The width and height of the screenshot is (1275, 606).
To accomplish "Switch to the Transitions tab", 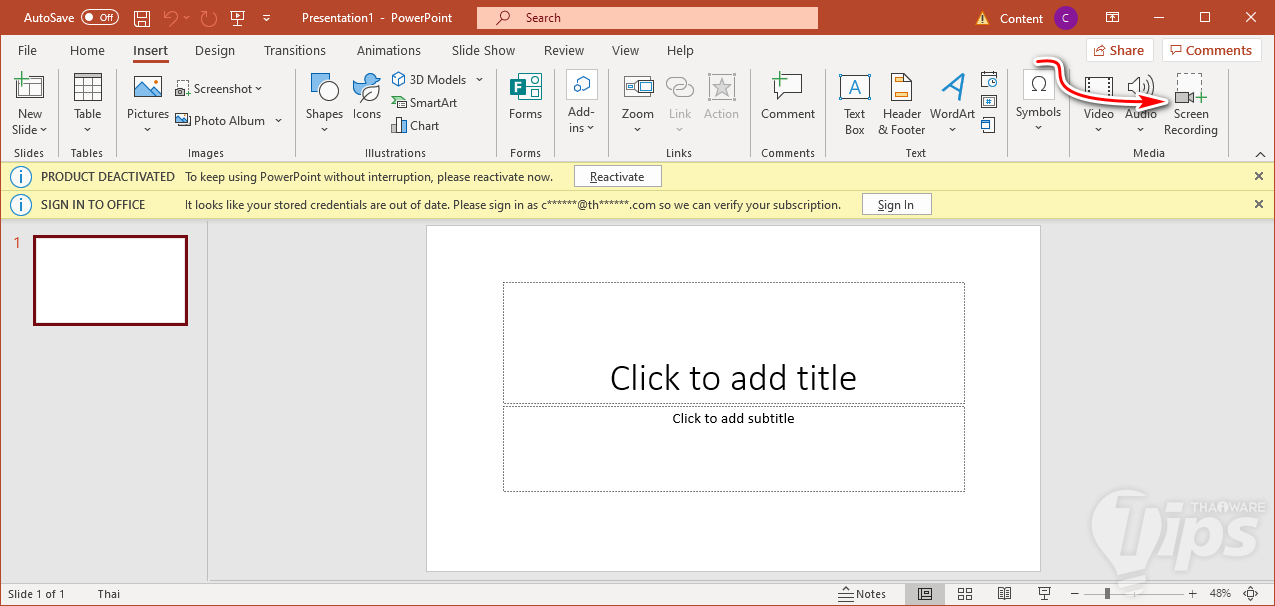I will [294, 51].
